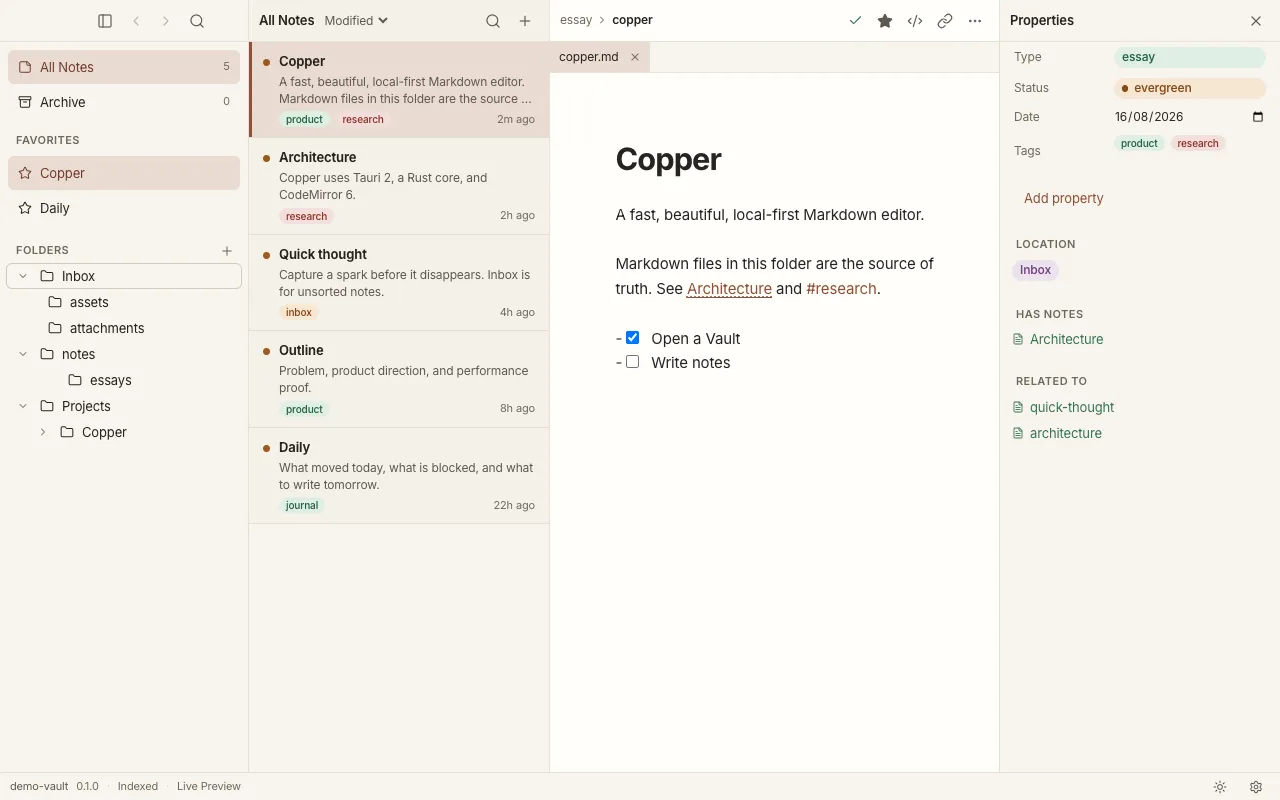Open architecture under Related To
This screenshot has height=800, width=1280.
click(x=1066, y=433)
